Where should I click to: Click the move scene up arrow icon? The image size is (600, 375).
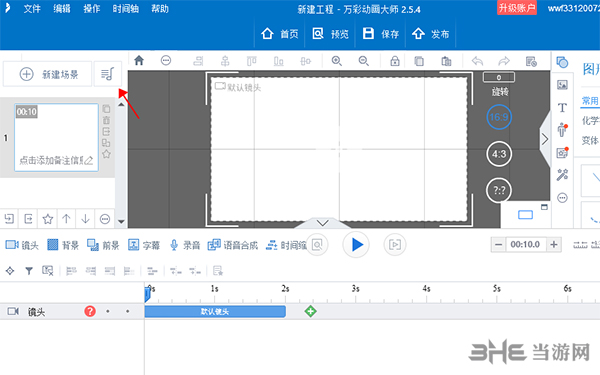[66, 218]
